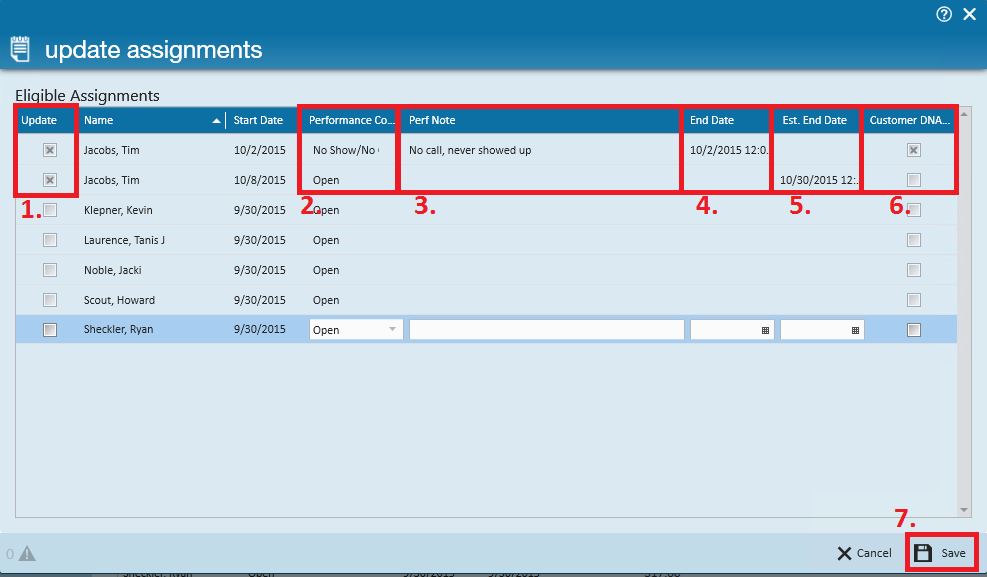Click the warning triangle status icon
987x577 pixels.
click(27, 554)
